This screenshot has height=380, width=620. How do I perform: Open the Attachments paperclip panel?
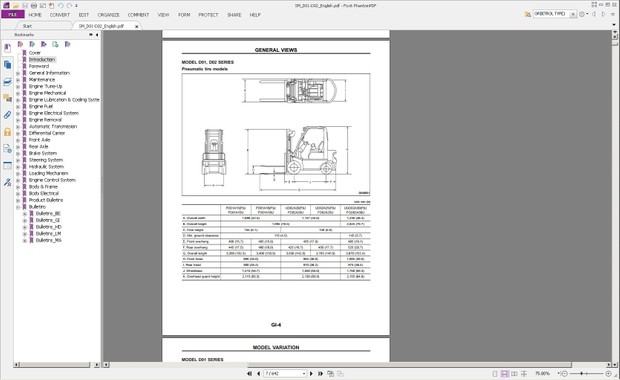(8, 115)
